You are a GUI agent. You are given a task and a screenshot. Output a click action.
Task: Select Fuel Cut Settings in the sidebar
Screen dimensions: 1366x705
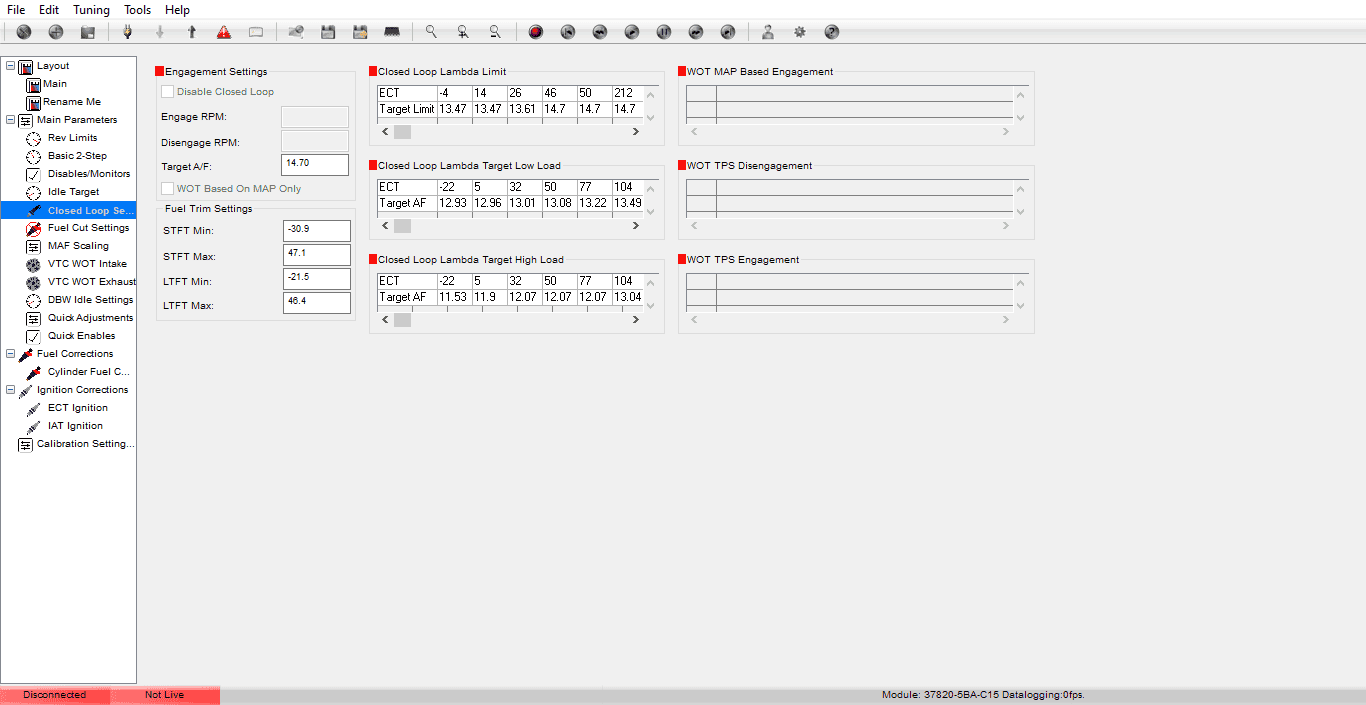pyautogui.click(x=89, y=227)
